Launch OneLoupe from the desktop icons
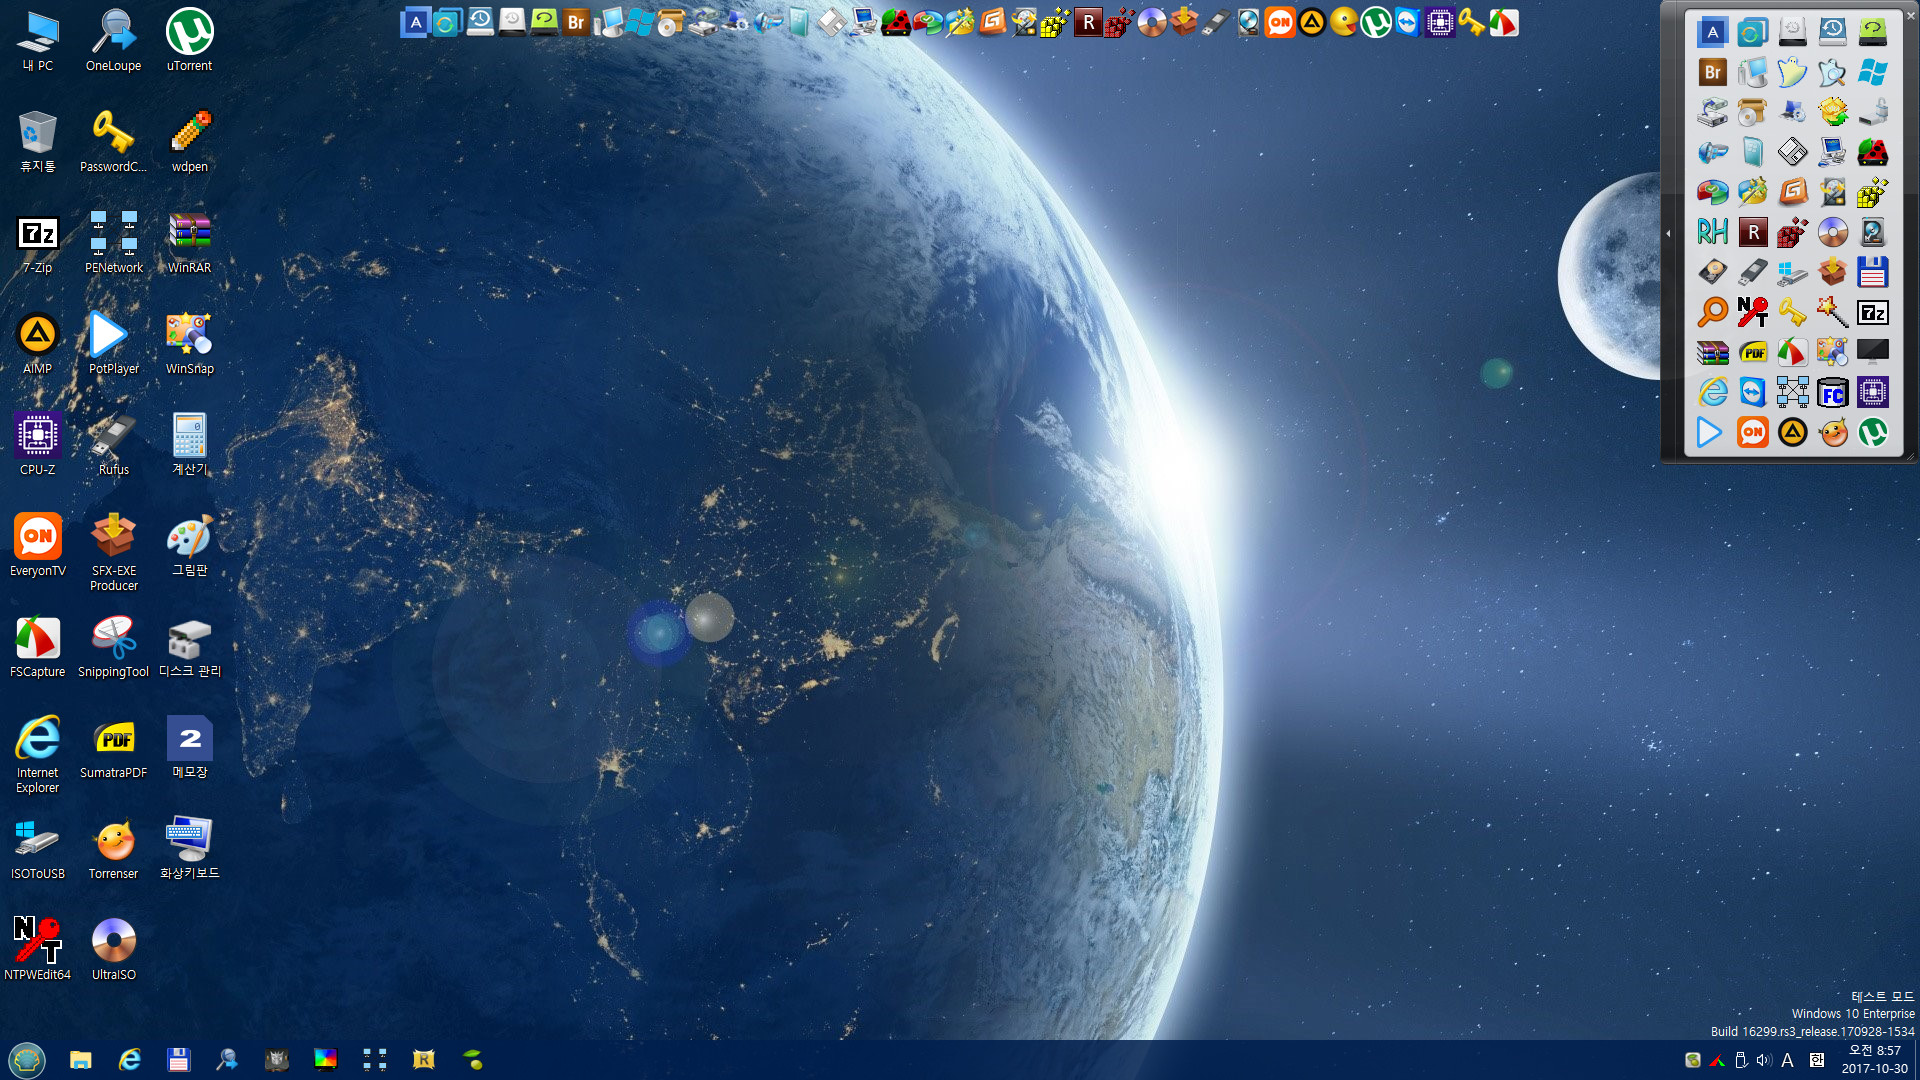Viewport: 1920px width, 1080px height. pyautogui.click(x=113, y=41)
